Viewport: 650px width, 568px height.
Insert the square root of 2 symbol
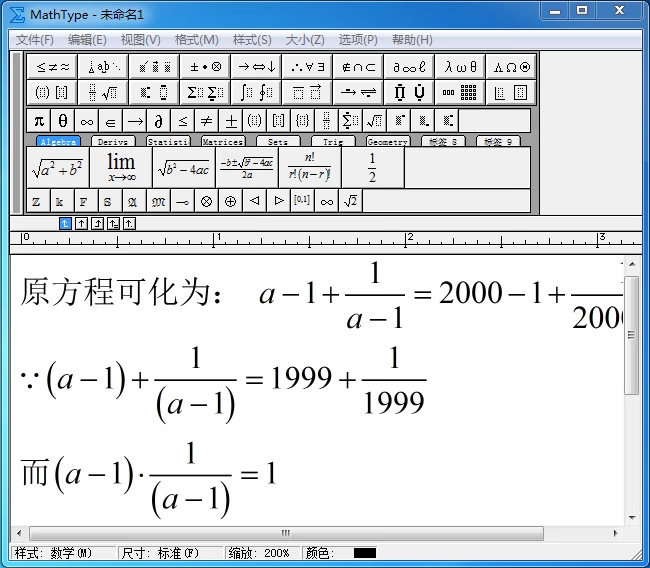350,201
